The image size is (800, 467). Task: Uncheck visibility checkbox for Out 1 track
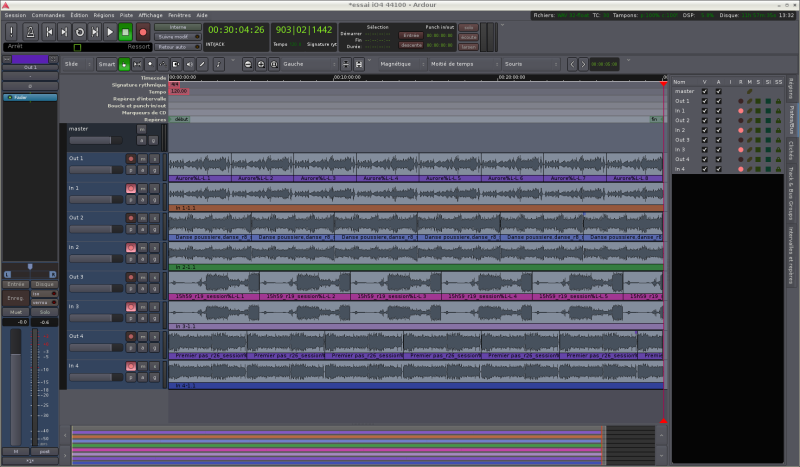pos(704,101)
